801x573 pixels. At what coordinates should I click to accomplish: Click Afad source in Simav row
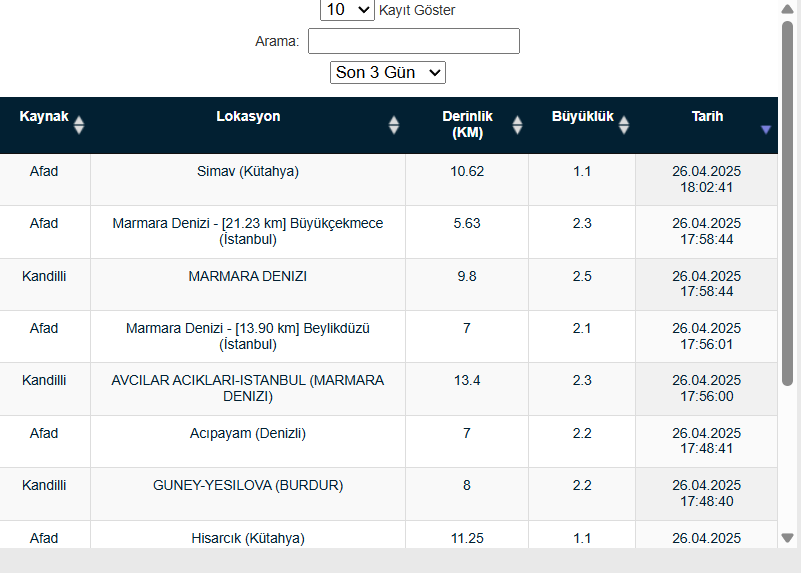click(44, 172)
